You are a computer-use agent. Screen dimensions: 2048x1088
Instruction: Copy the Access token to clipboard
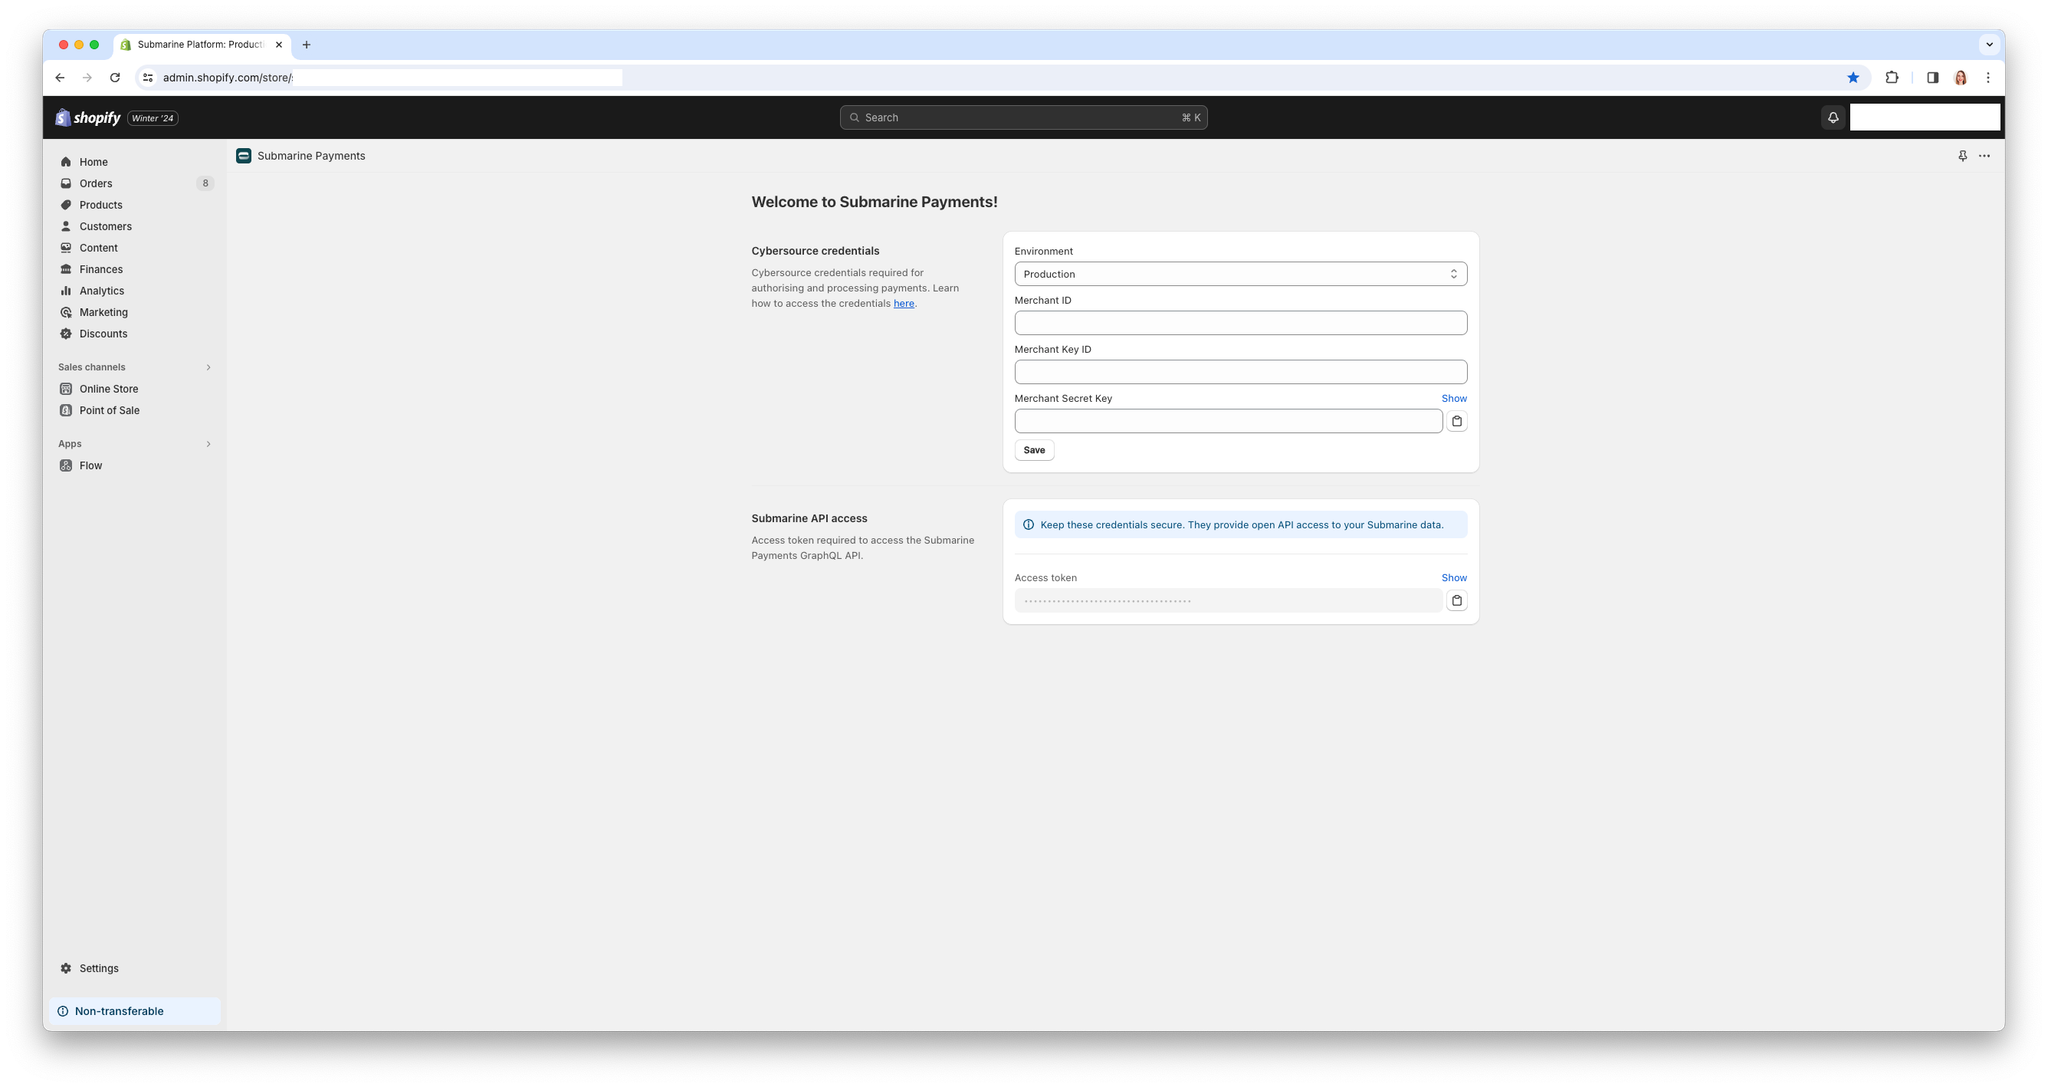point(1457,601)
